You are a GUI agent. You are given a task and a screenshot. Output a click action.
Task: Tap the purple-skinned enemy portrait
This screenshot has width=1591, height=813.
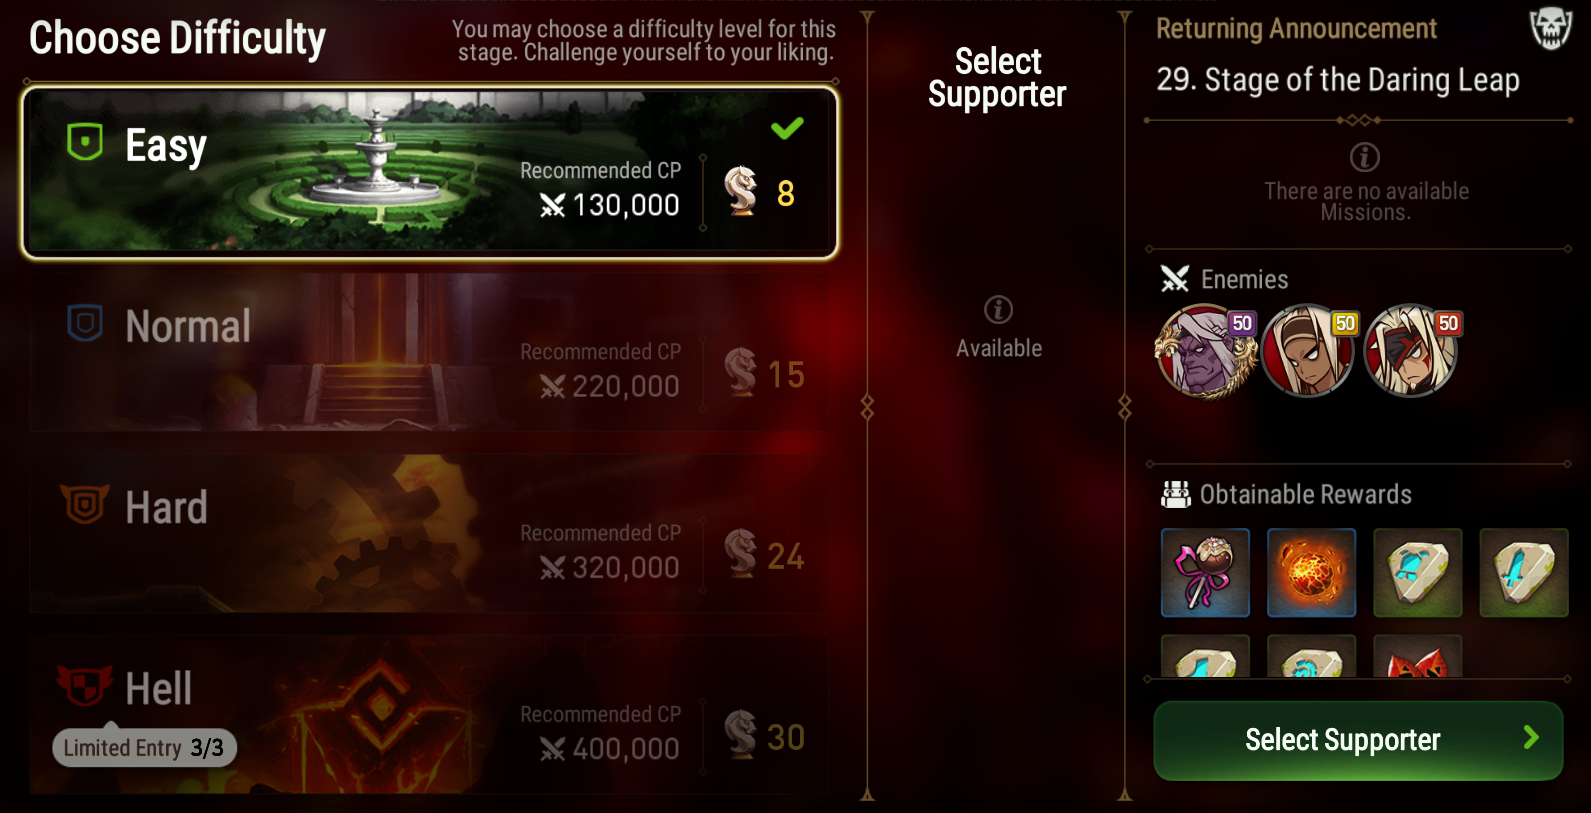tap(1205, 352)
